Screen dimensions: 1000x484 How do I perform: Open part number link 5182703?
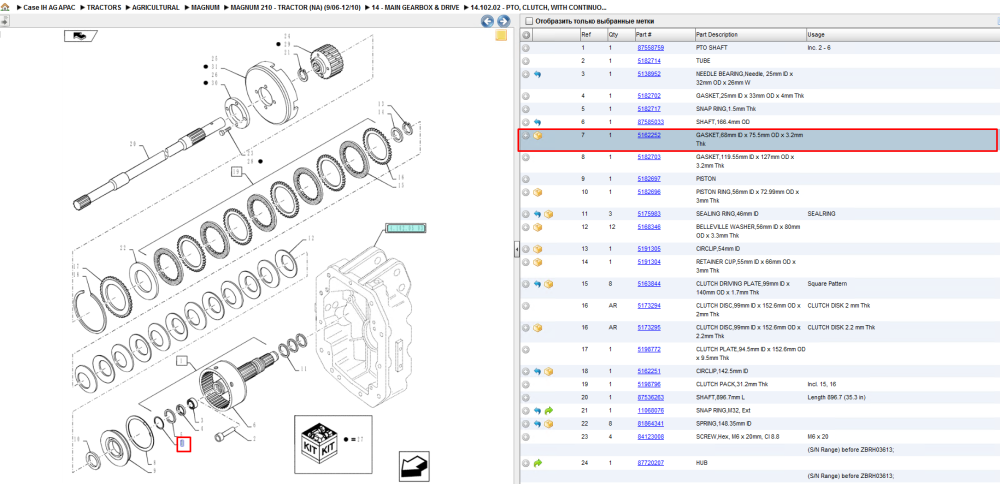(x=649, y=157)
